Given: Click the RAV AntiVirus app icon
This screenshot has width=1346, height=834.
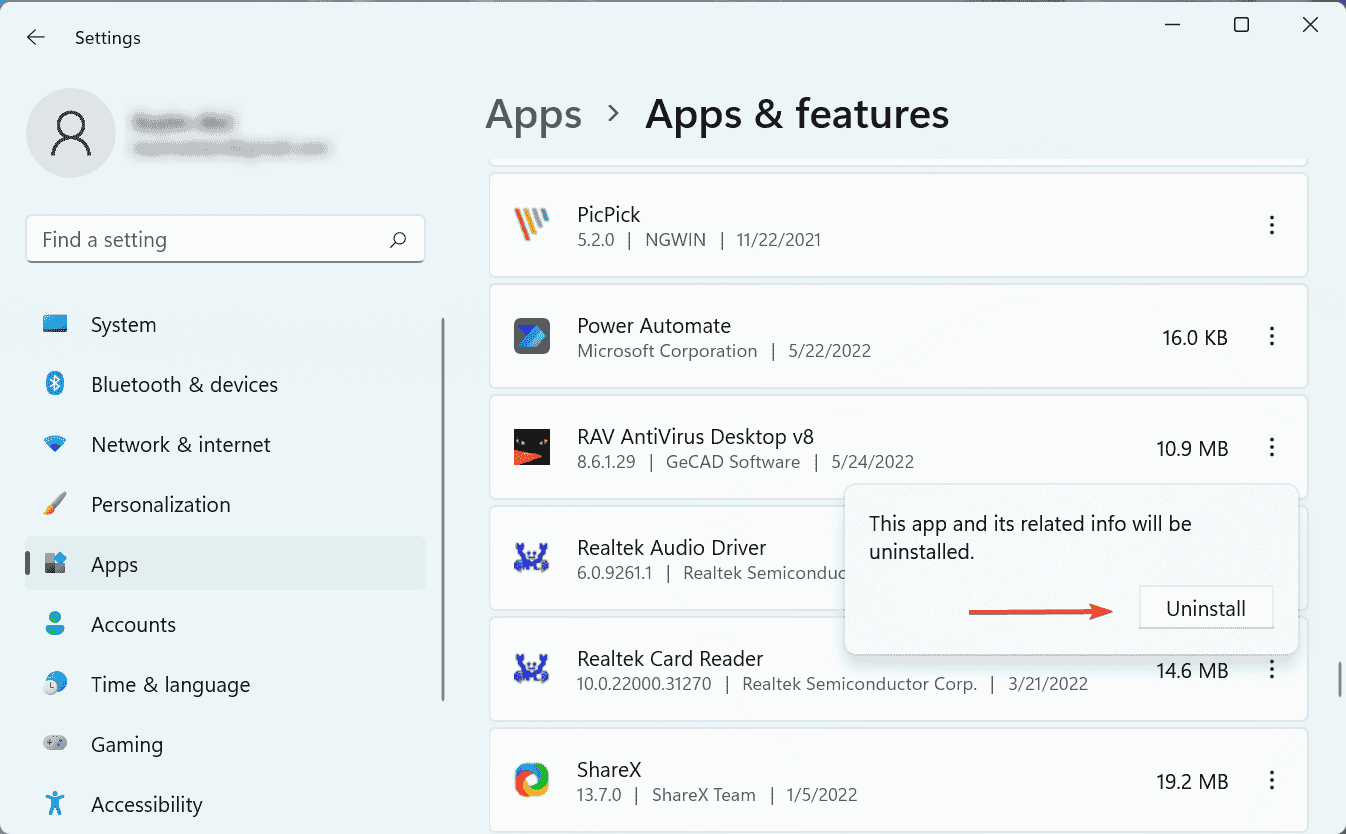Looking at the screenshot, I should point(531,448).
